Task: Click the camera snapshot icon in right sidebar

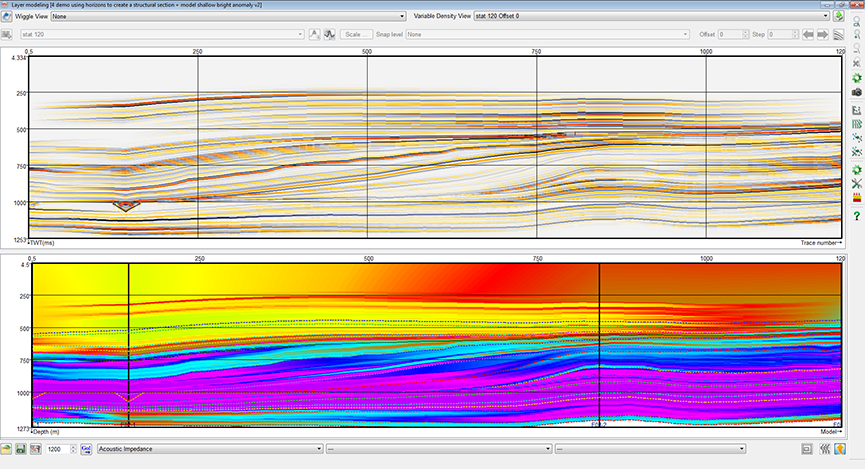Action: click(x=856, y=92)
